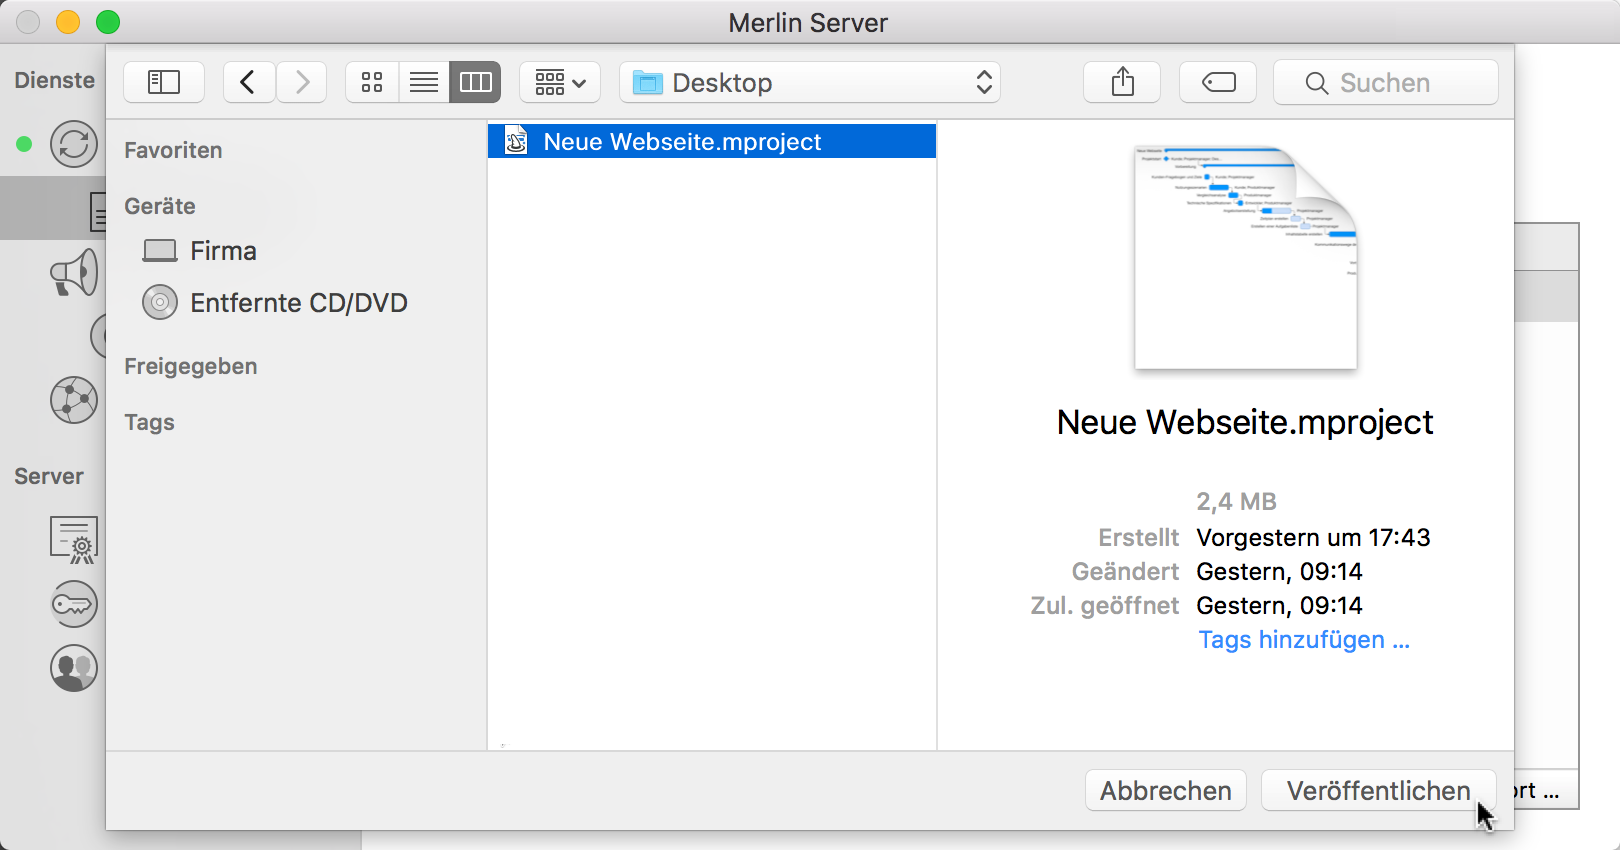This screenshot has height=850, width=1620.
Task: Go back to previous folder
Action: pos(249,82)
